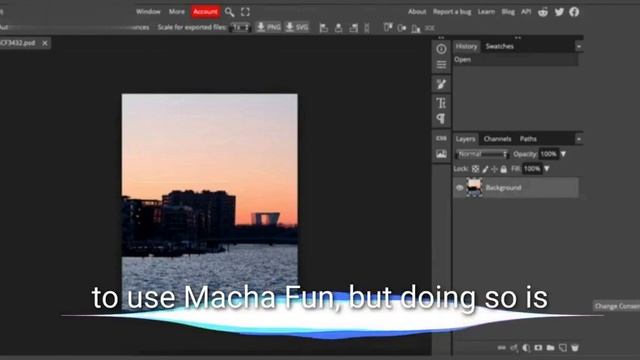Click Report a bug link

(452, 12)
